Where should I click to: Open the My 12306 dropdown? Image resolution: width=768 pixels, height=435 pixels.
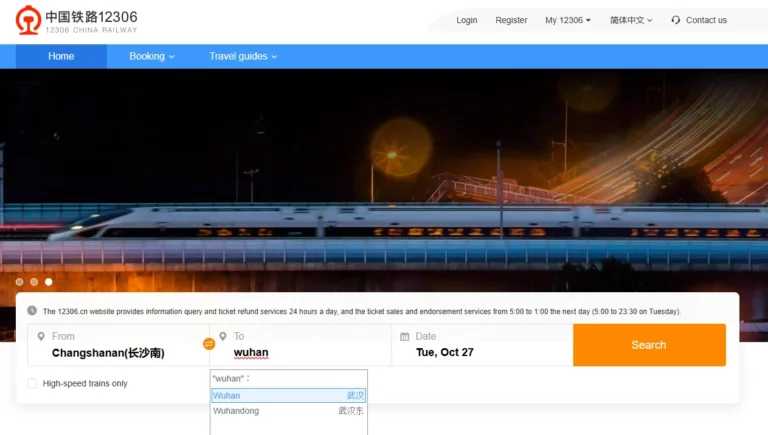568,20
